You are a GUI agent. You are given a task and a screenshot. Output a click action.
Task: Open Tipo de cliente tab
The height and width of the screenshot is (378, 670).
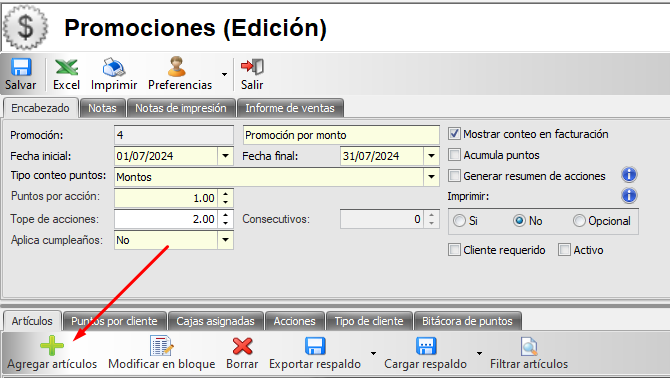(369, 321)
